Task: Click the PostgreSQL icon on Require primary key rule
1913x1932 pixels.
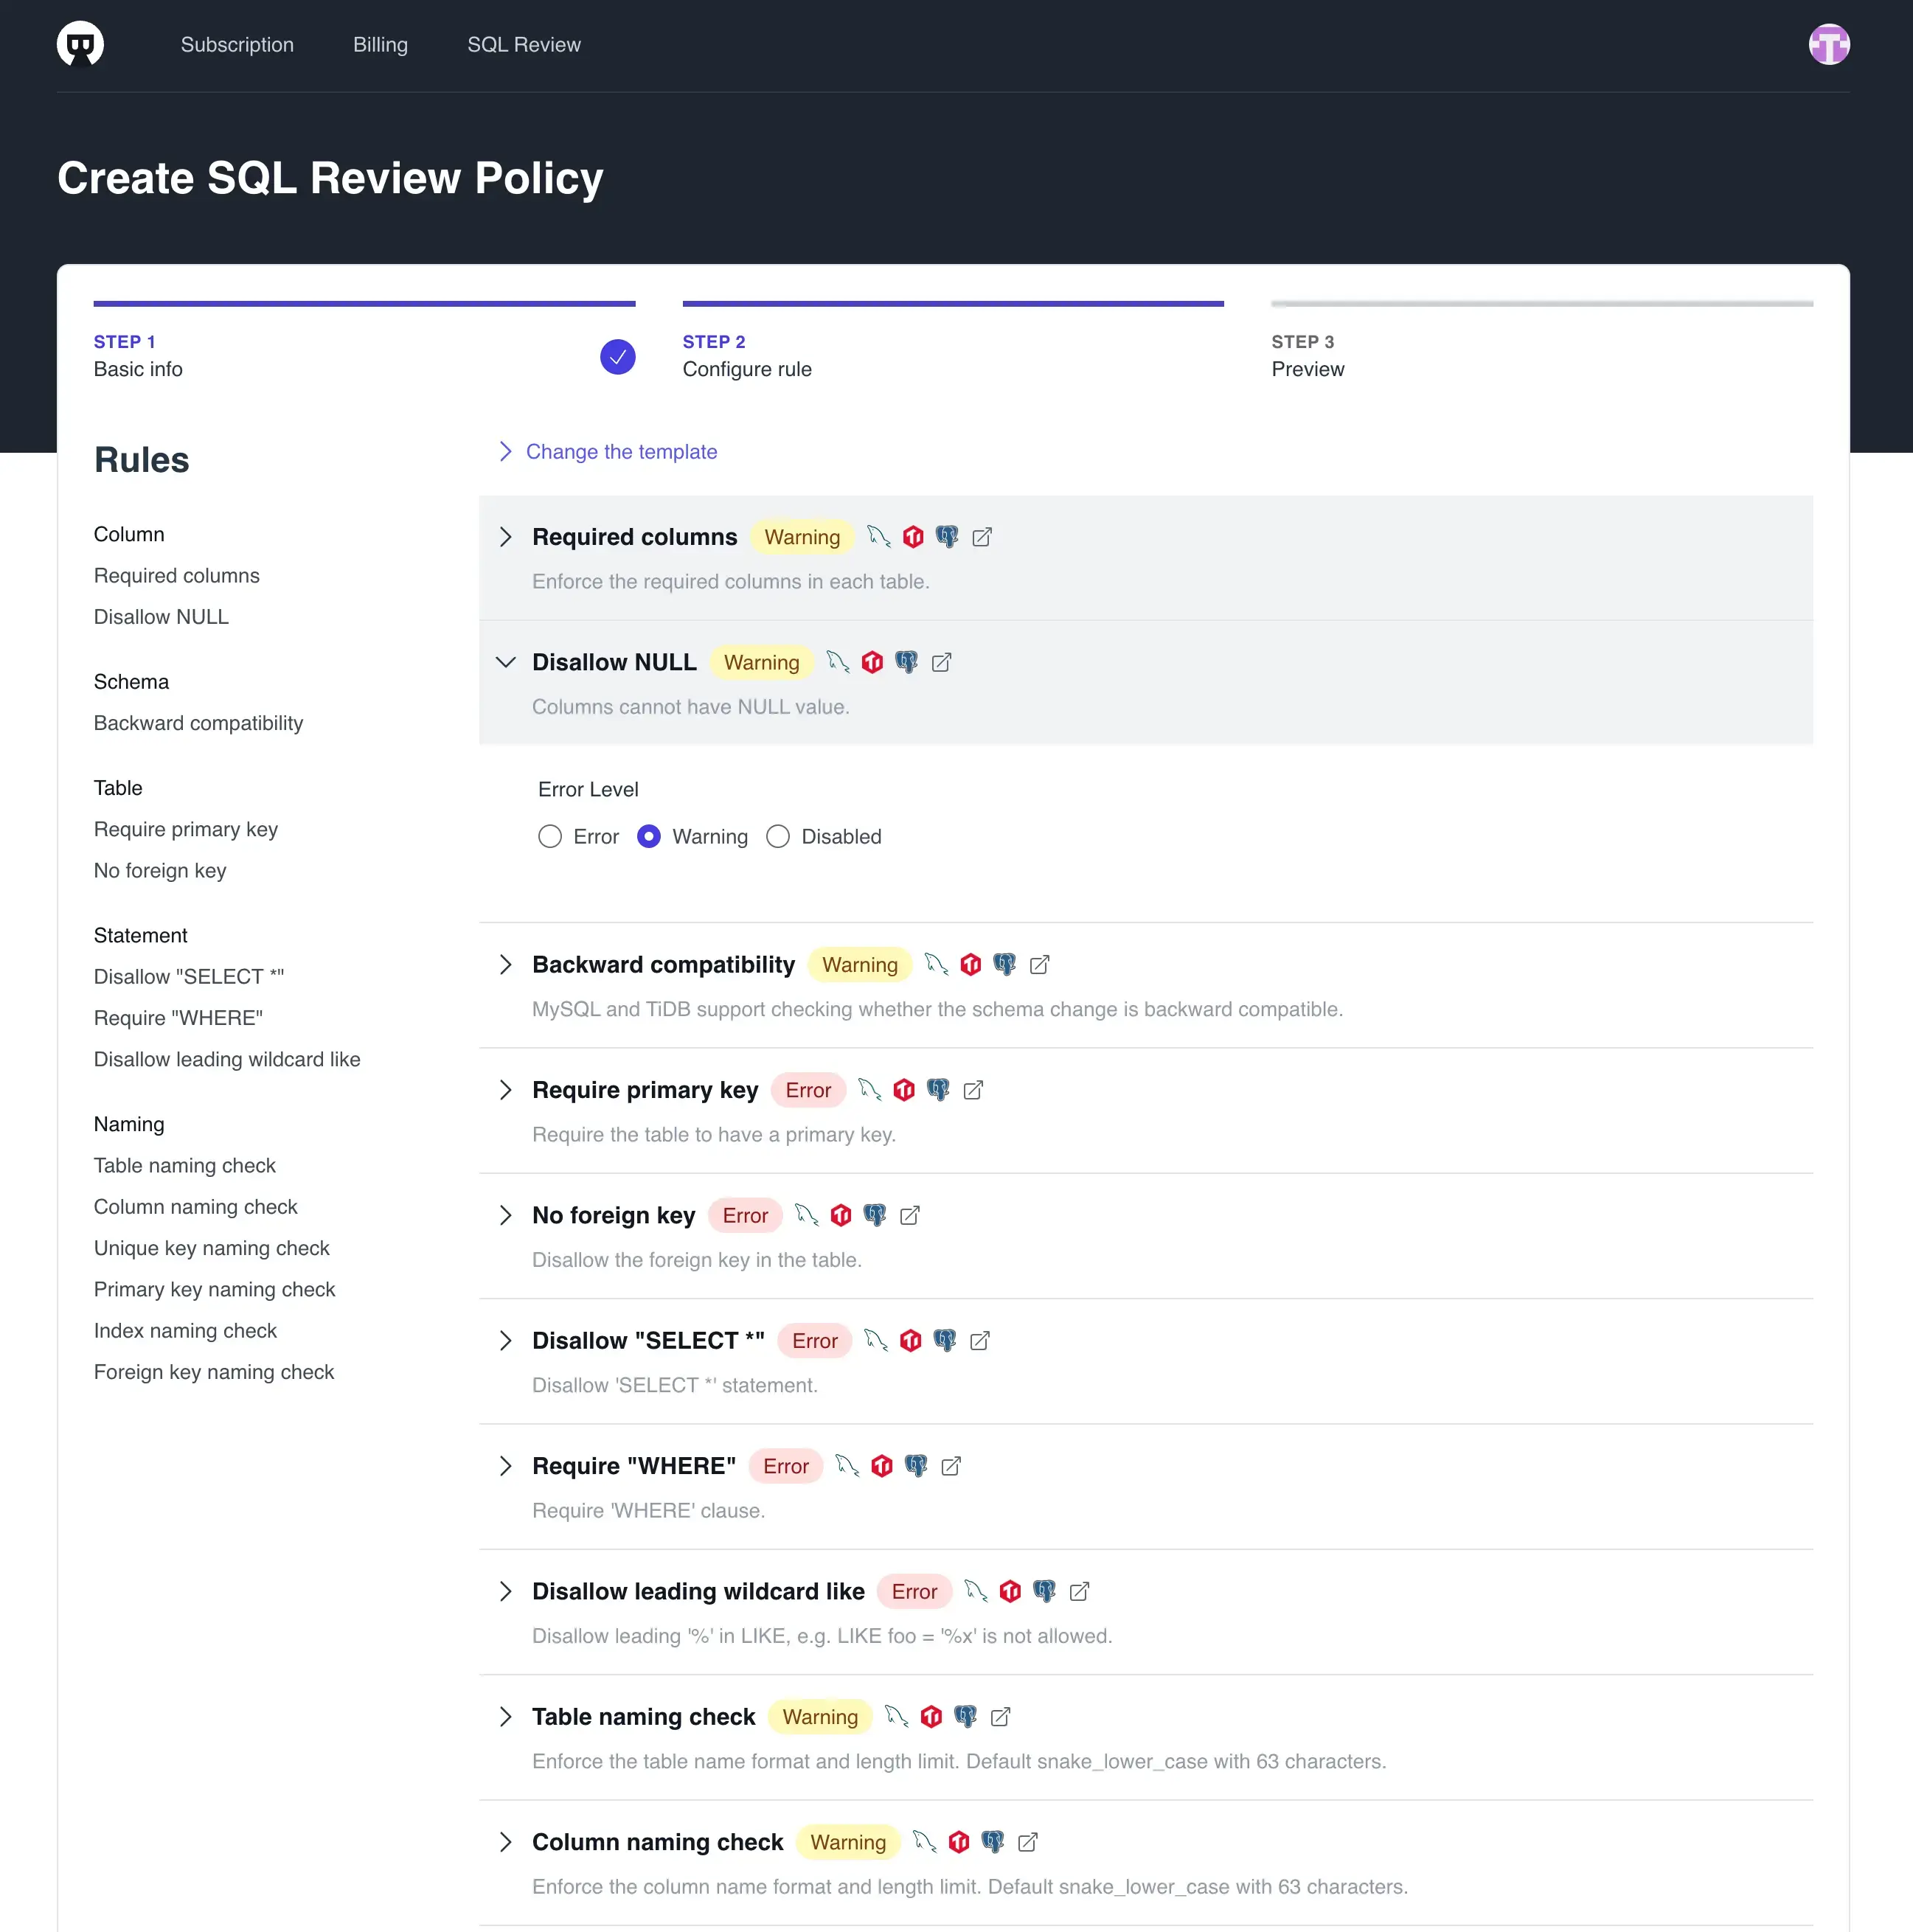Action: (938, 1090)
